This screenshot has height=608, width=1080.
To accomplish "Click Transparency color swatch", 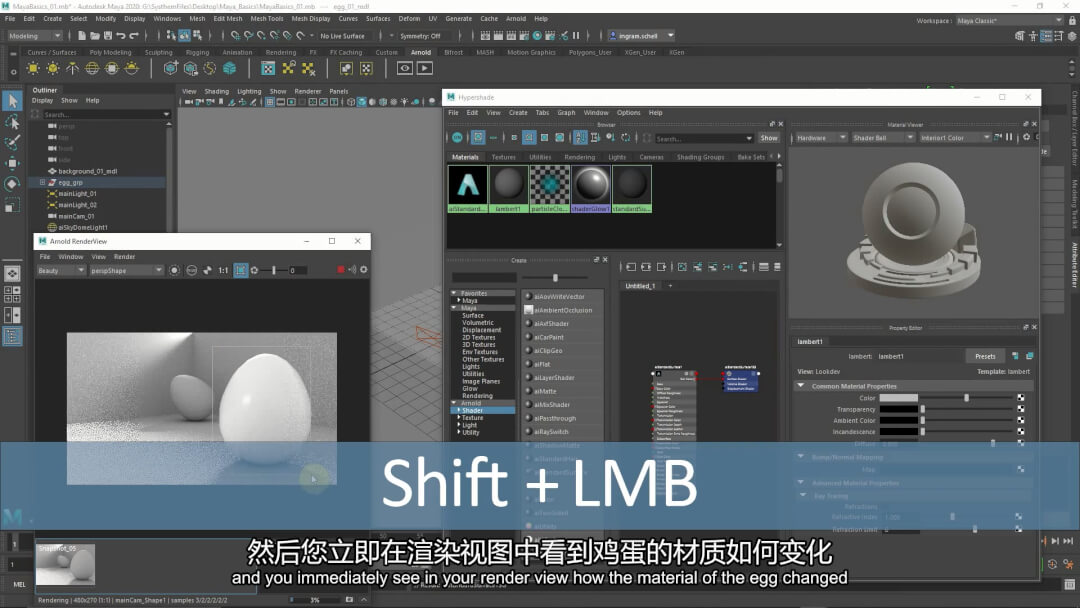I will 898,409.
